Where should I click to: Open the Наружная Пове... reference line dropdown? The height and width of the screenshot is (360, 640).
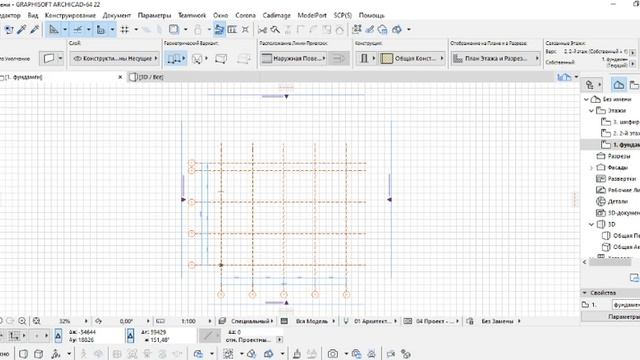coord(293,58)
